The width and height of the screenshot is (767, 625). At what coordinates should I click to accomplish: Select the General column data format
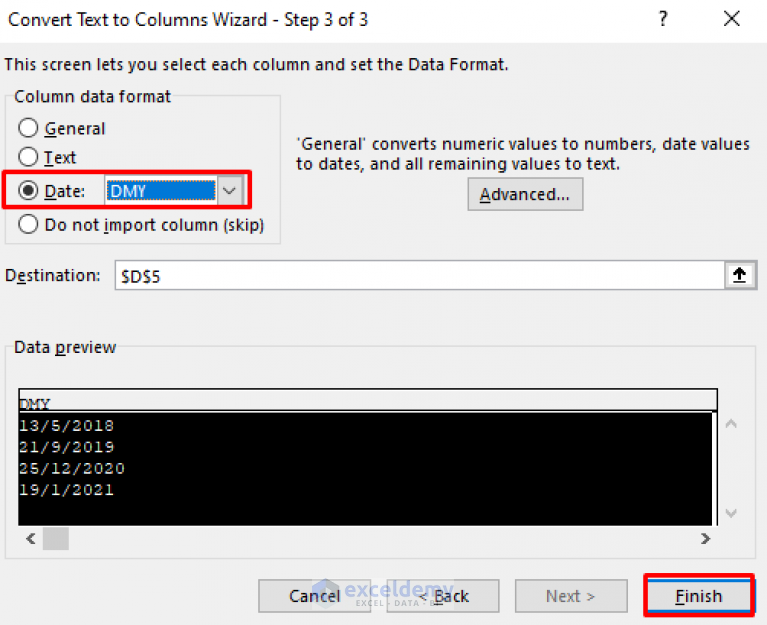28,128
